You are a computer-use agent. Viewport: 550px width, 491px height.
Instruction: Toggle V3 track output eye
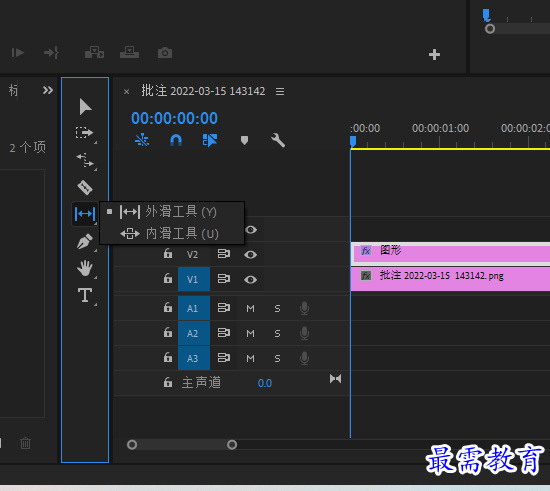point(251,230)
